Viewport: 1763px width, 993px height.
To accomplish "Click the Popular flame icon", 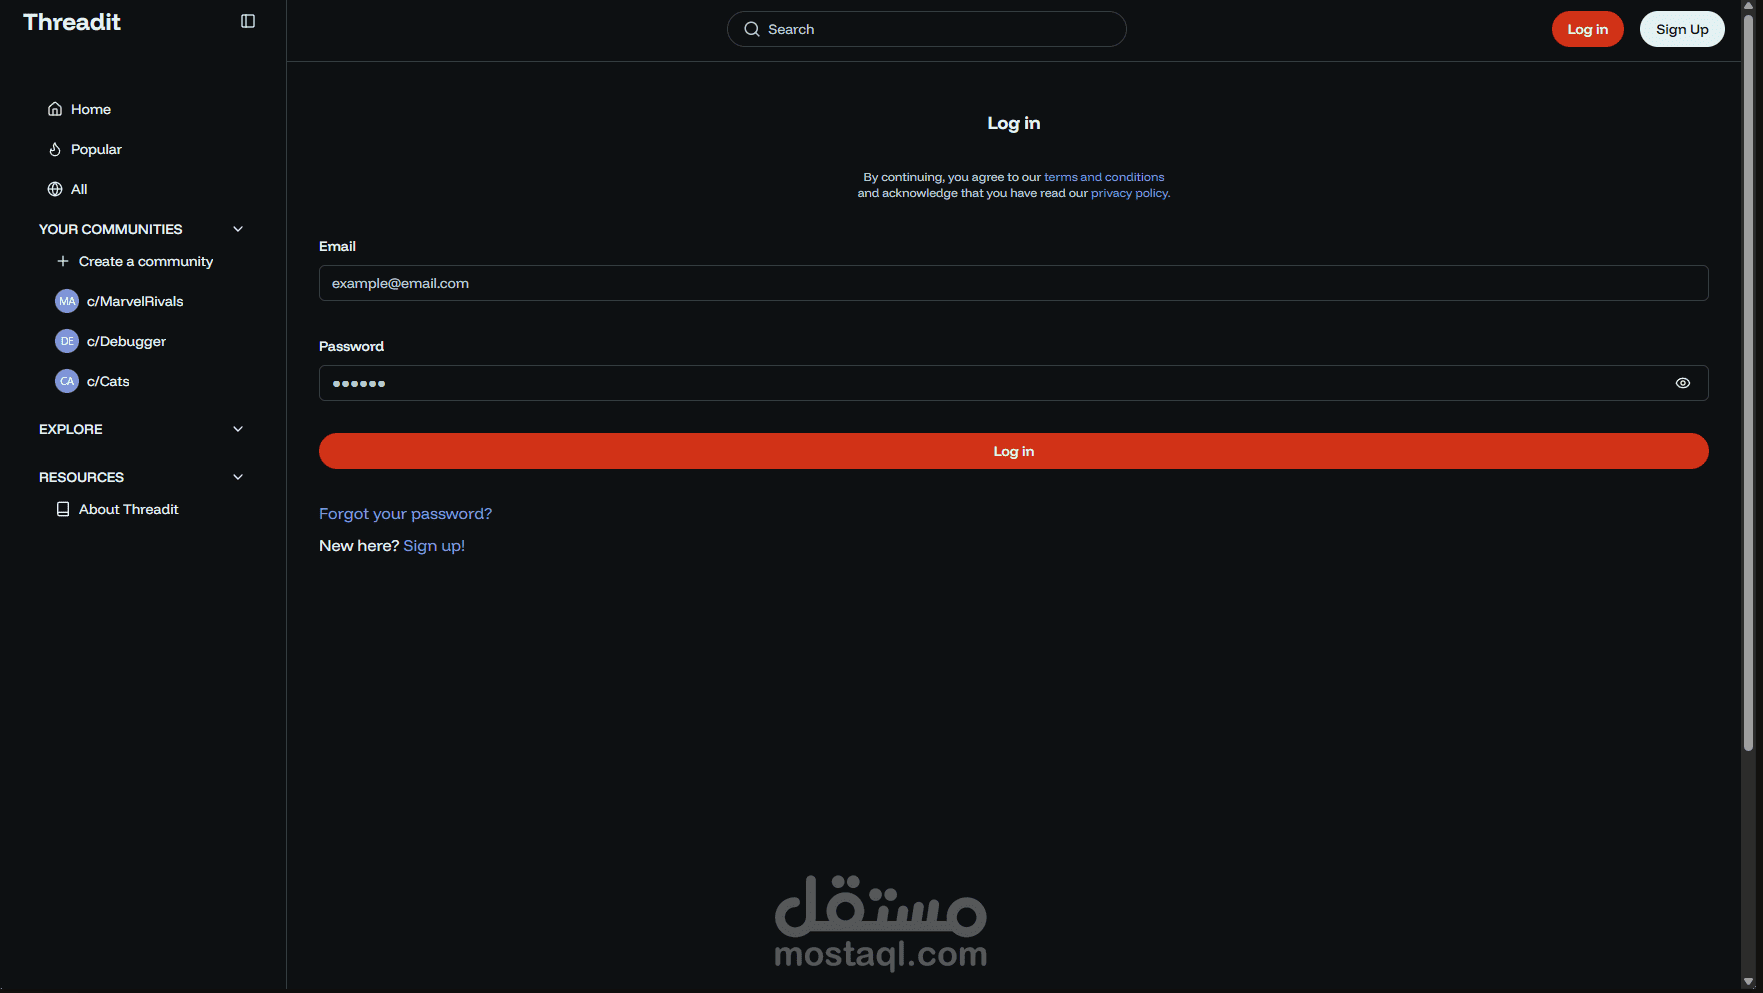I will tap(55, 149).
